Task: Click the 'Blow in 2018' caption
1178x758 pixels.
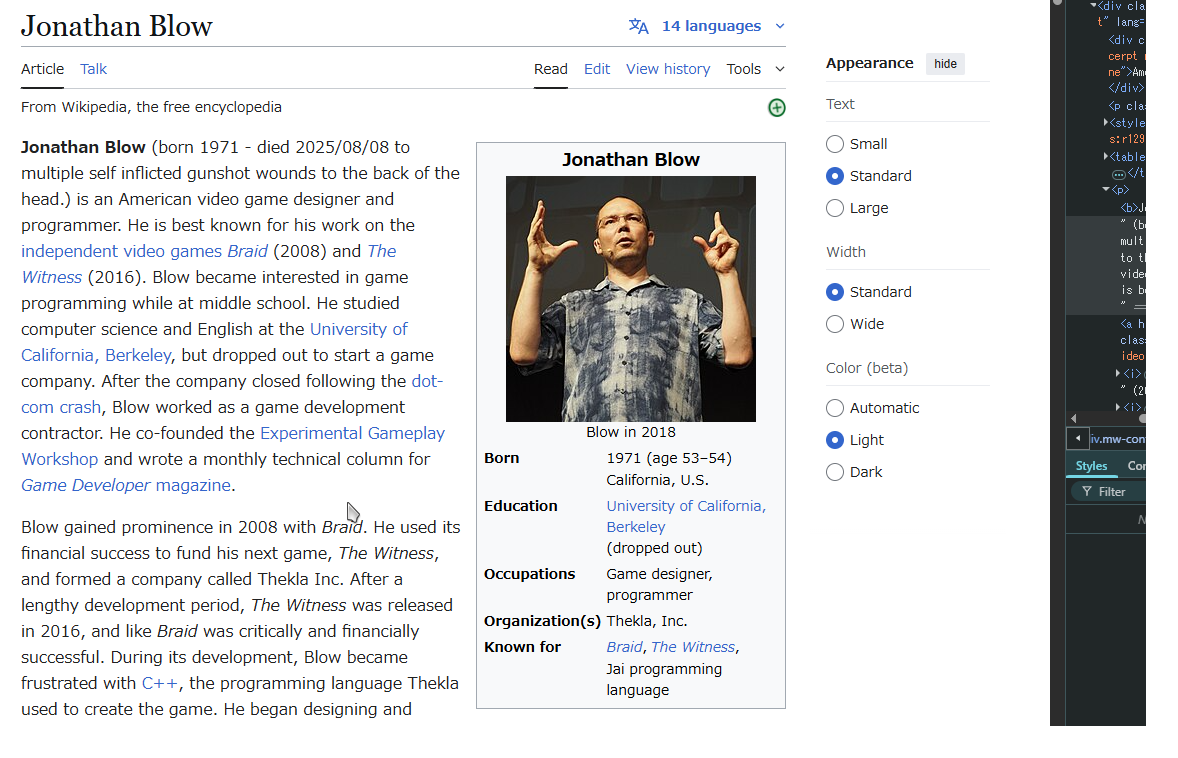Action: pyautogui.click(x=631, y=432)
